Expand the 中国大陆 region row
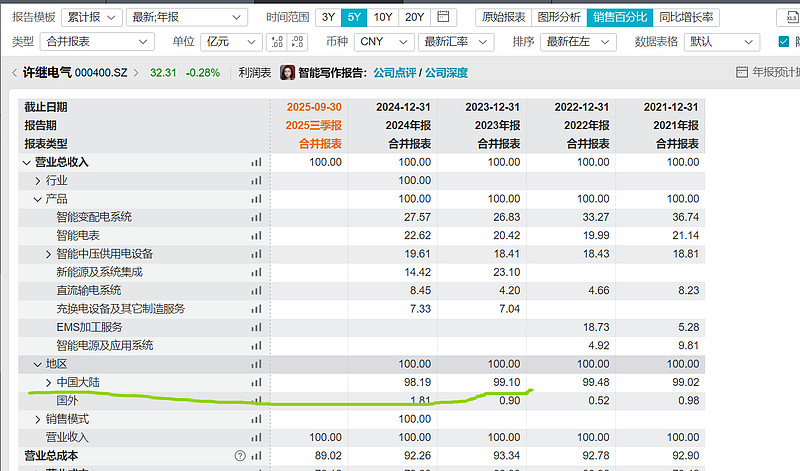 tap(49, 382)
